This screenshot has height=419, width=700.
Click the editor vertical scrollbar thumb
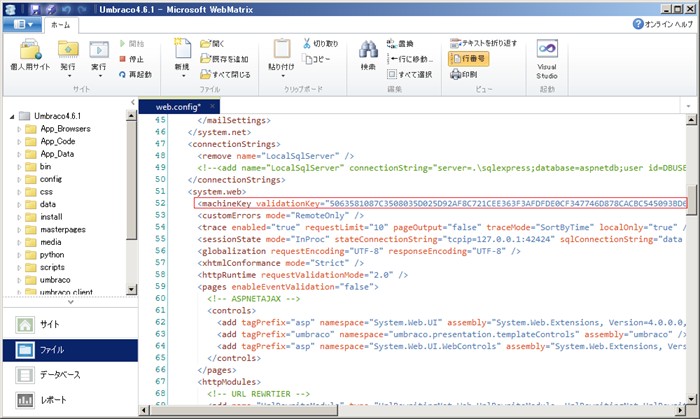point(691,200)
